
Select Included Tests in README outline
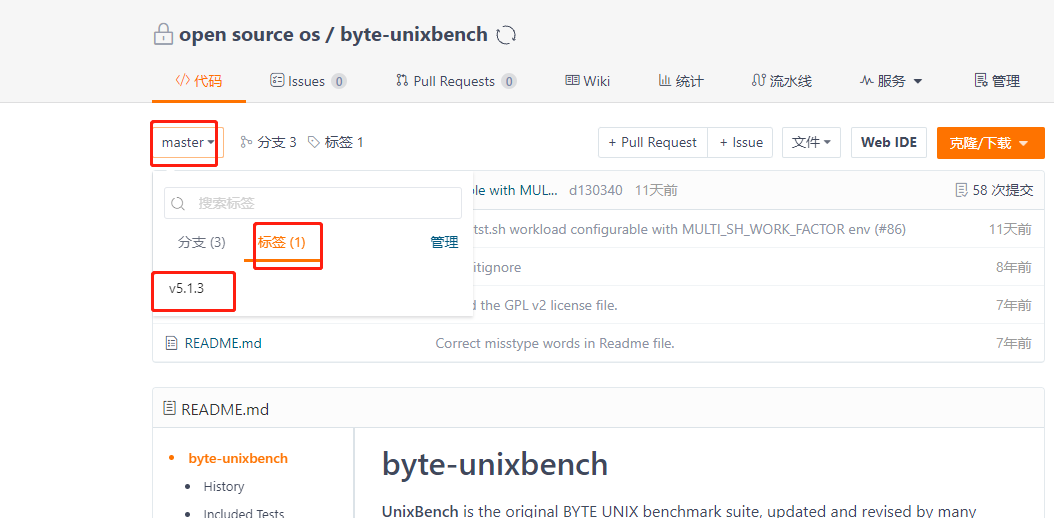(x=244, y=513)
